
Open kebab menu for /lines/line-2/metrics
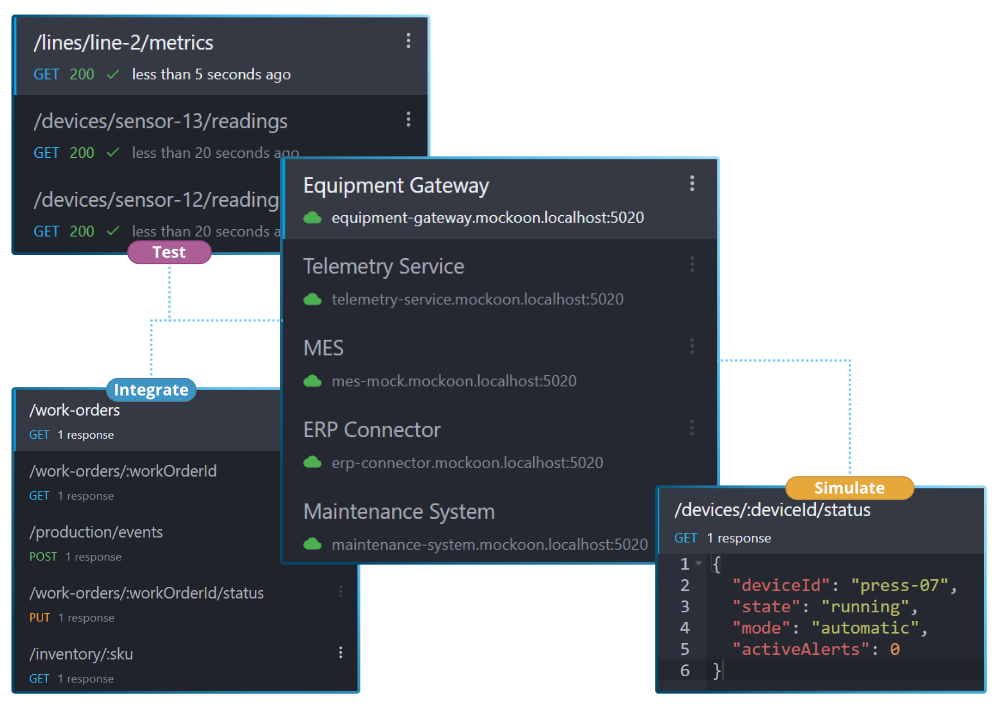click(408, 41)
